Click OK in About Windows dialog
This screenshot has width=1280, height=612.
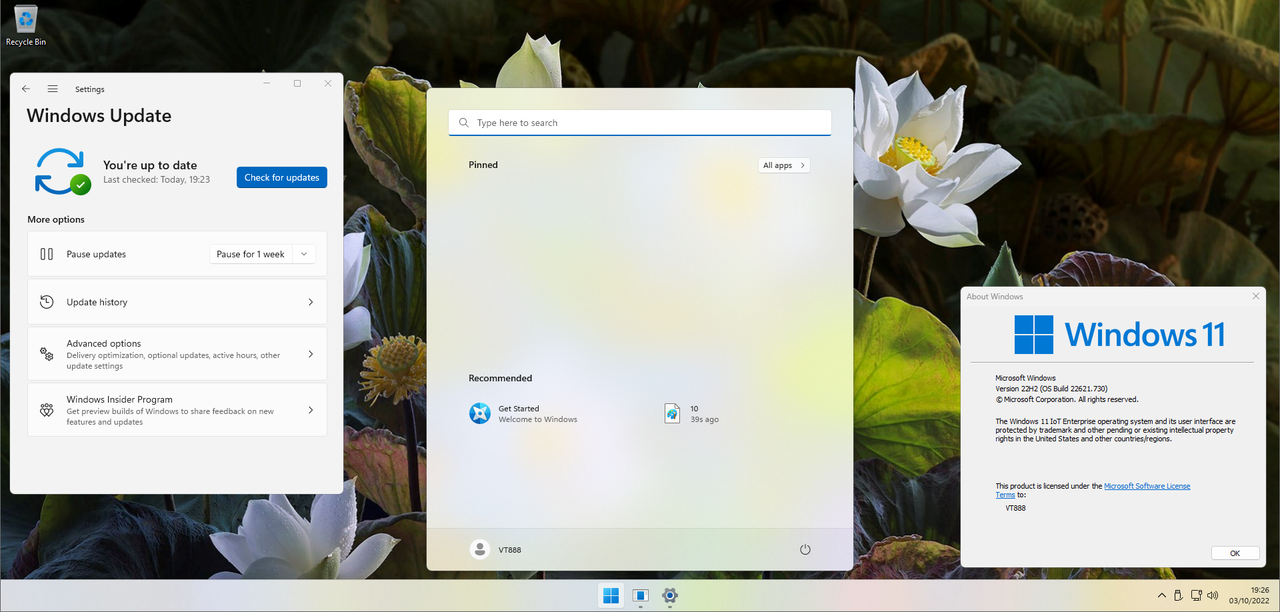[x=1235, y=553]
